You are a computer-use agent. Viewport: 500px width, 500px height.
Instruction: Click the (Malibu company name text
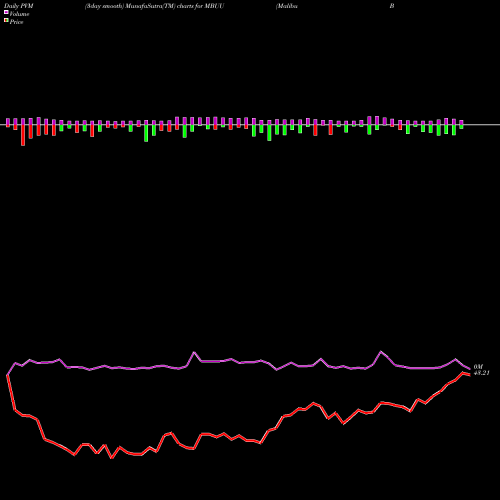point(287,6)
